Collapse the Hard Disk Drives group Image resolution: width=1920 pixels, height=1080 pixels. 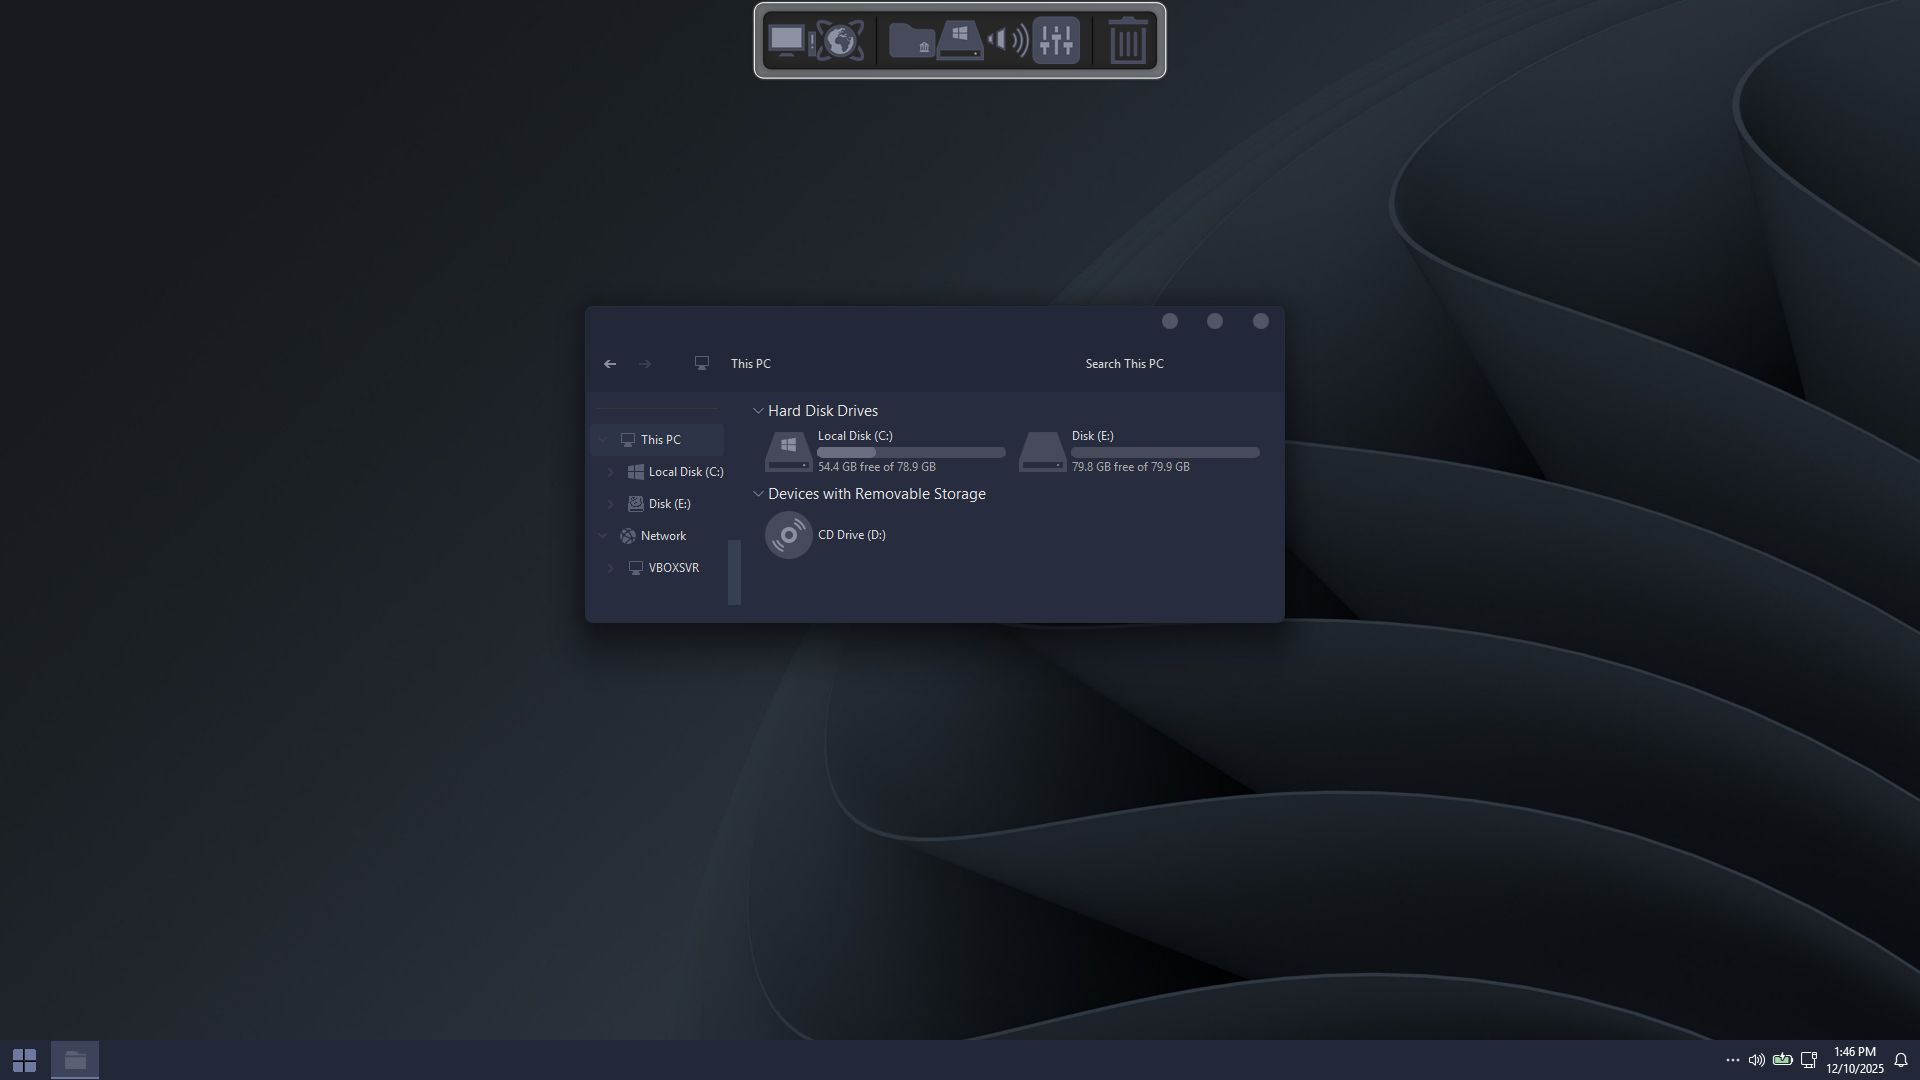point(758,411)
